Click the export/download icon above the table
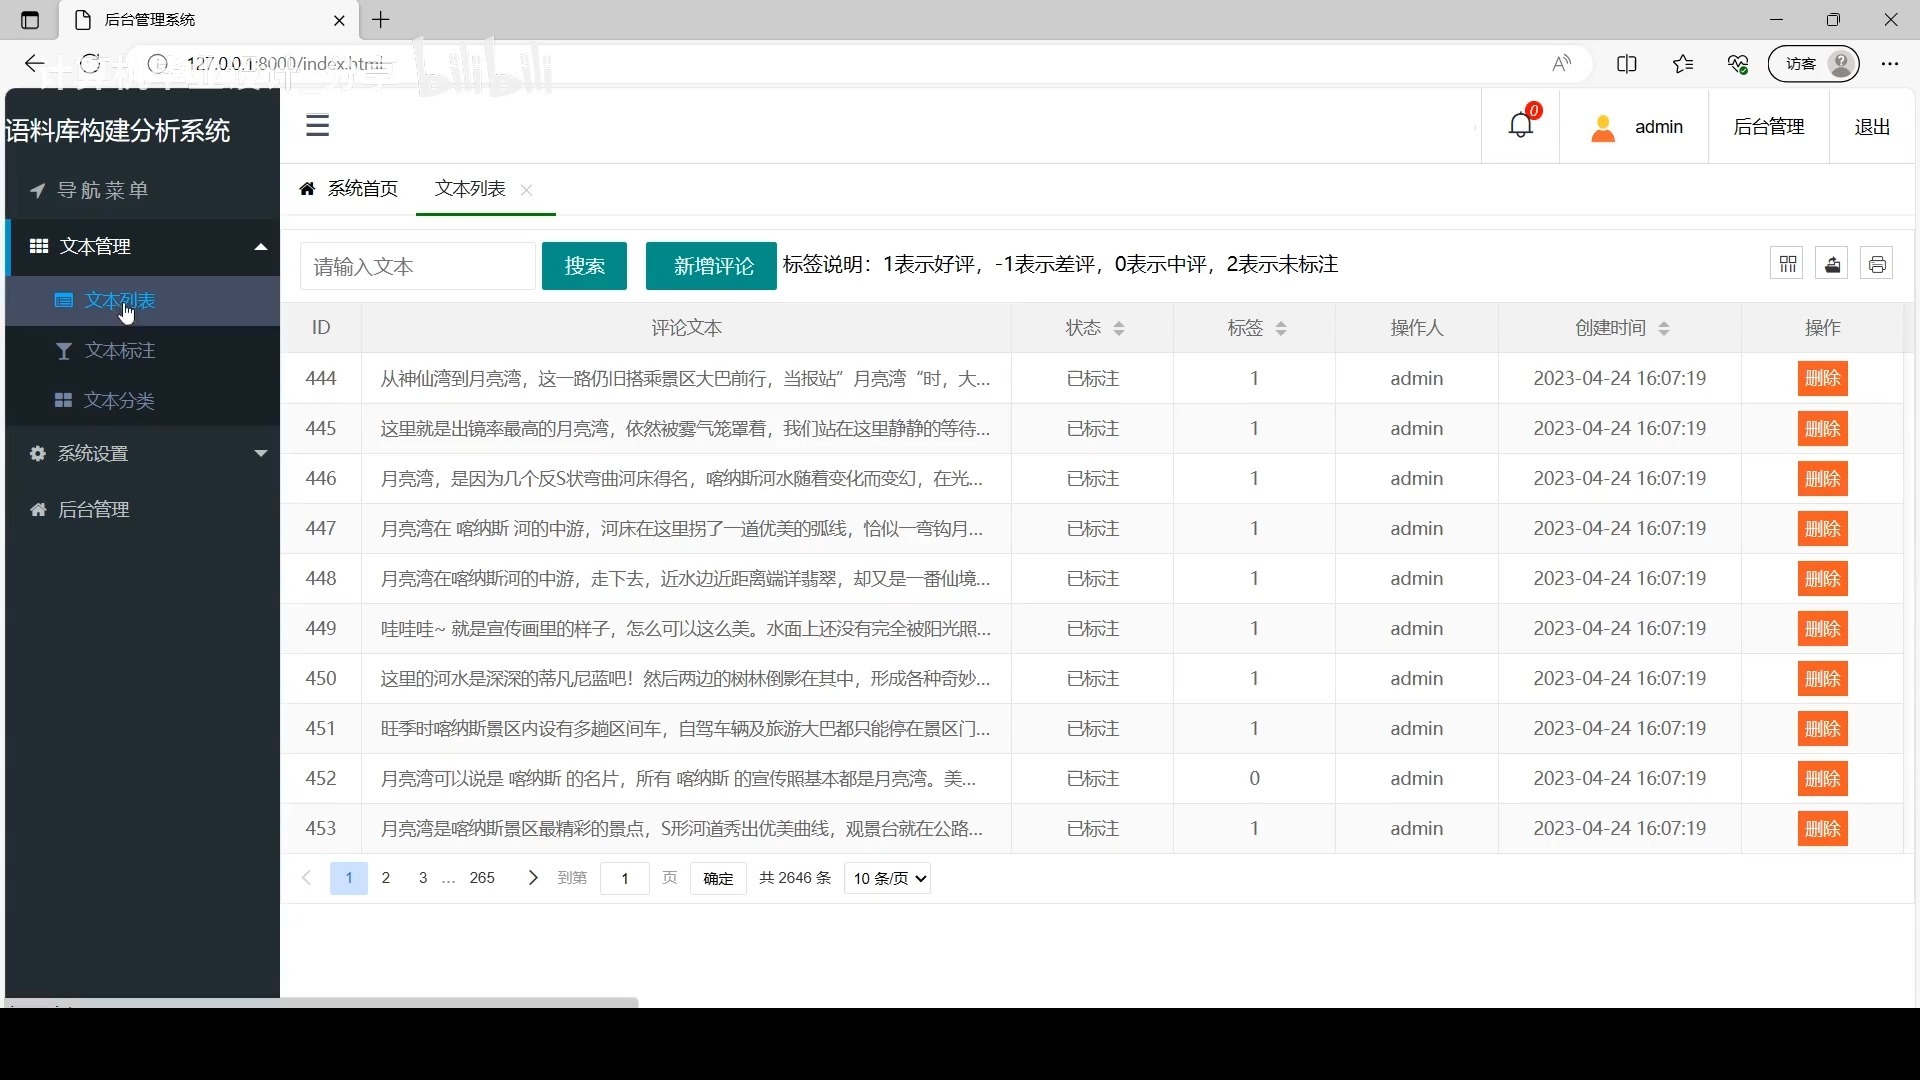Image resolution: width=1920 pixels, height=1080 pixels. tap(1832, 262)
